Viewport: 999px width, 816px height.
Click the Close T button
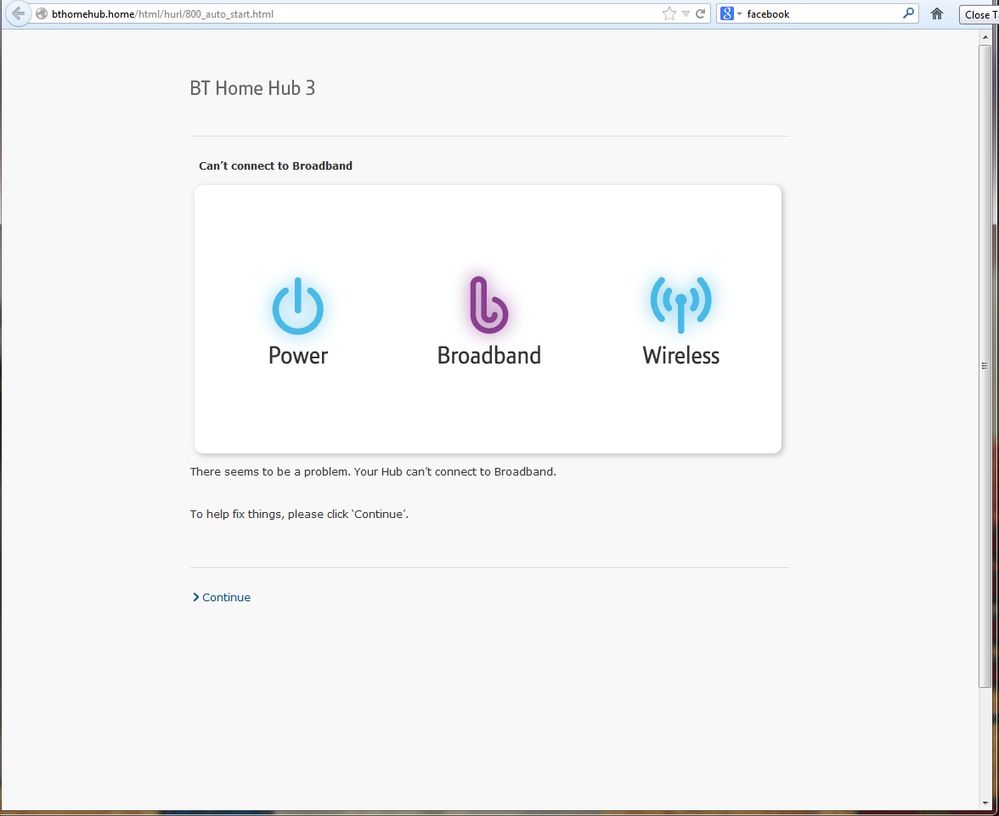980,14
